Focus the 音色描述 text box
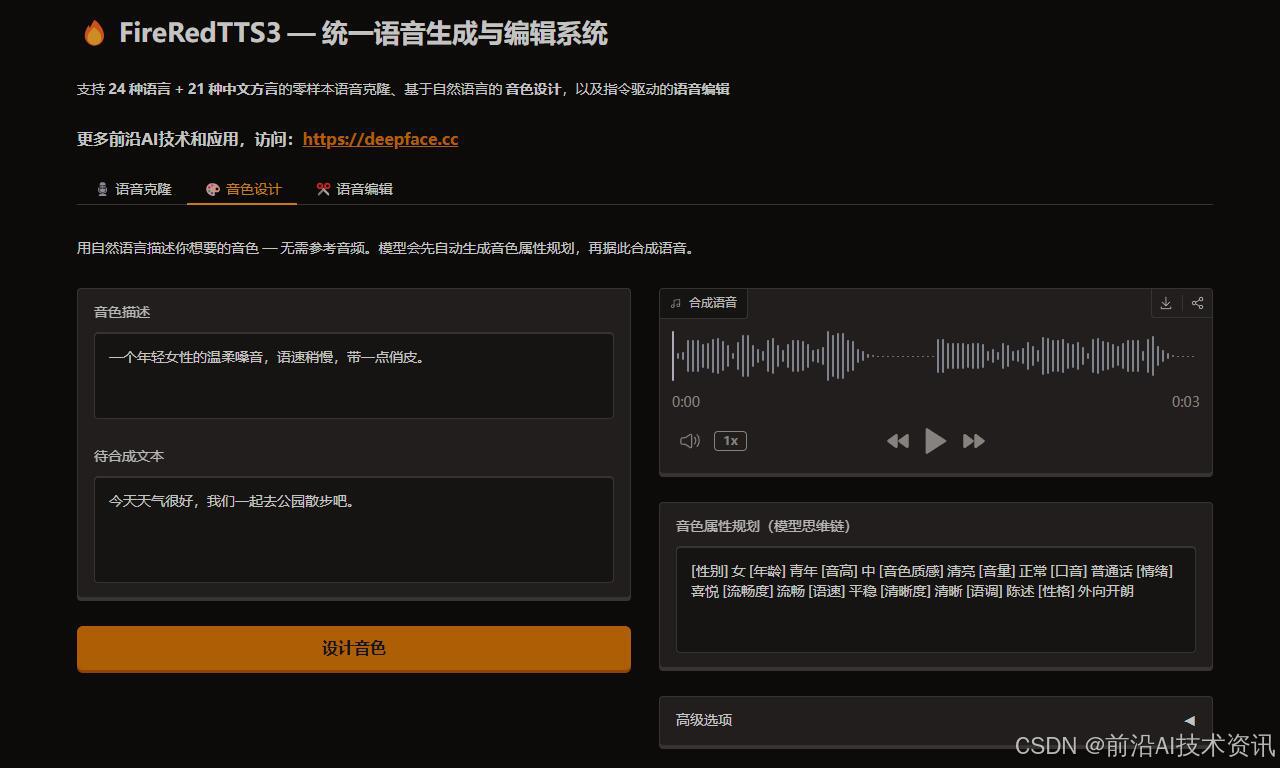 pyautogui.click(x=354, y=375)
